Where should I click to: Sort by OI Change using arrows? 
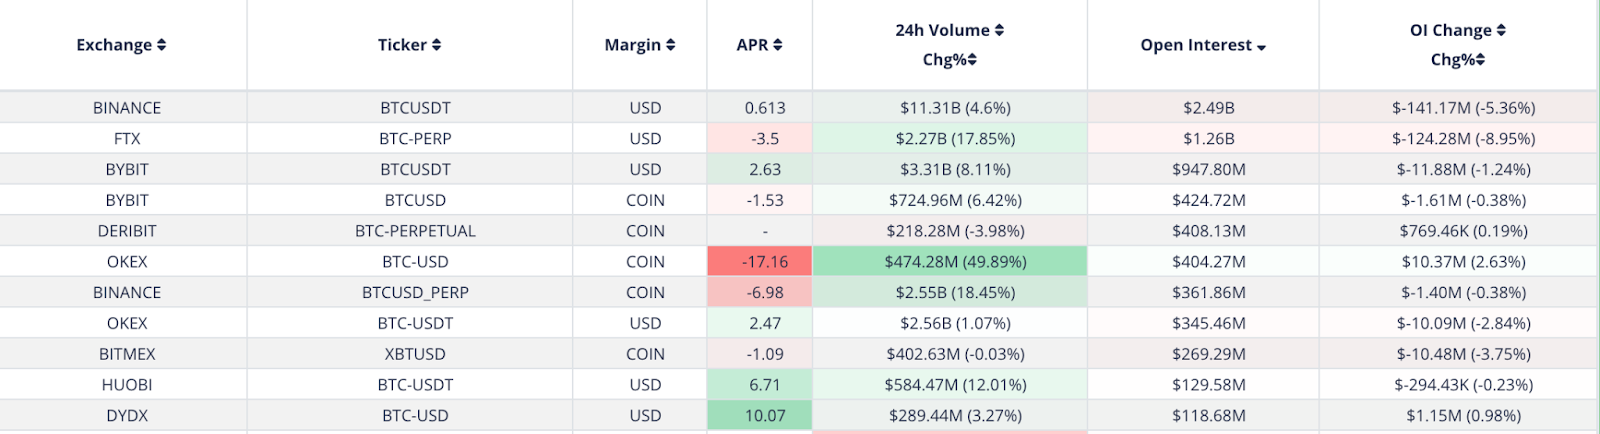pos(1501,30)
